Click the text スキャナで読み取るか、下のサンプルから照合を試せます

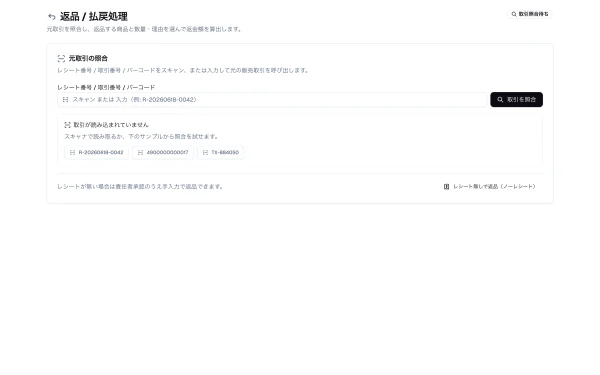point(142,136)
